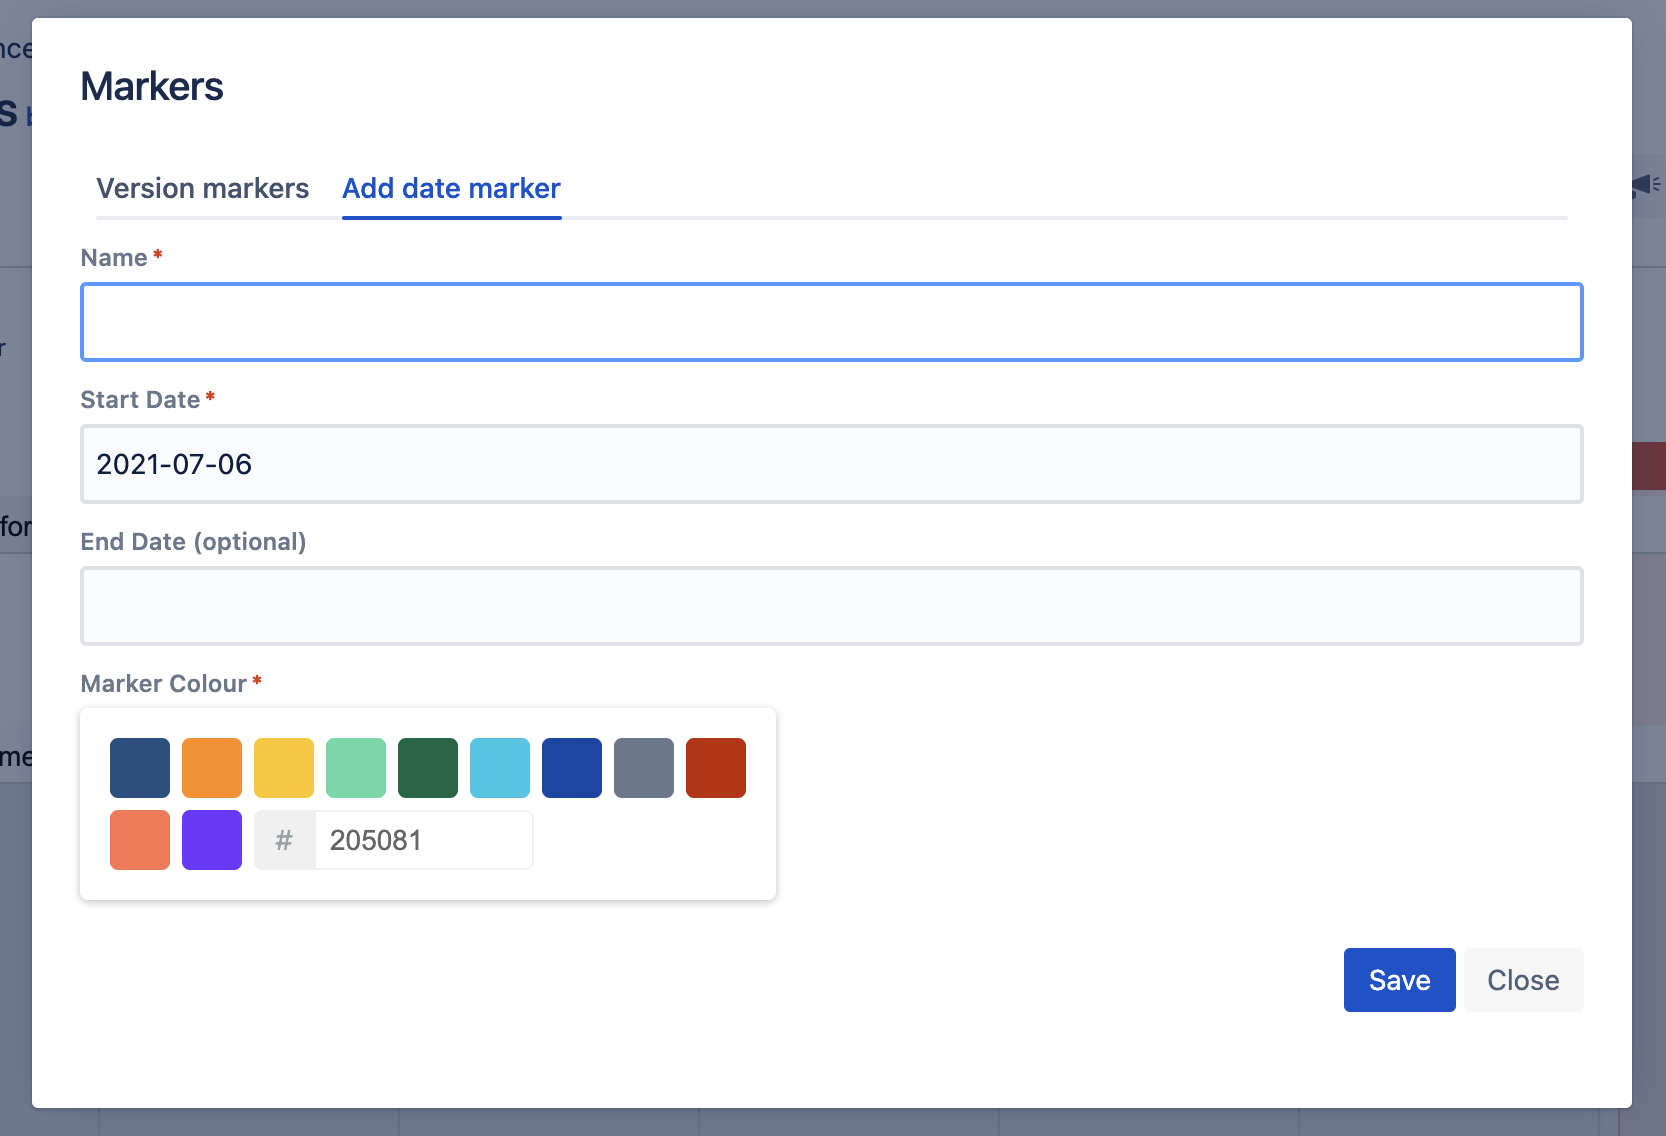Pick the salmon coral colour swatch
This screenshot has height=1136, width=1666.
140,840
